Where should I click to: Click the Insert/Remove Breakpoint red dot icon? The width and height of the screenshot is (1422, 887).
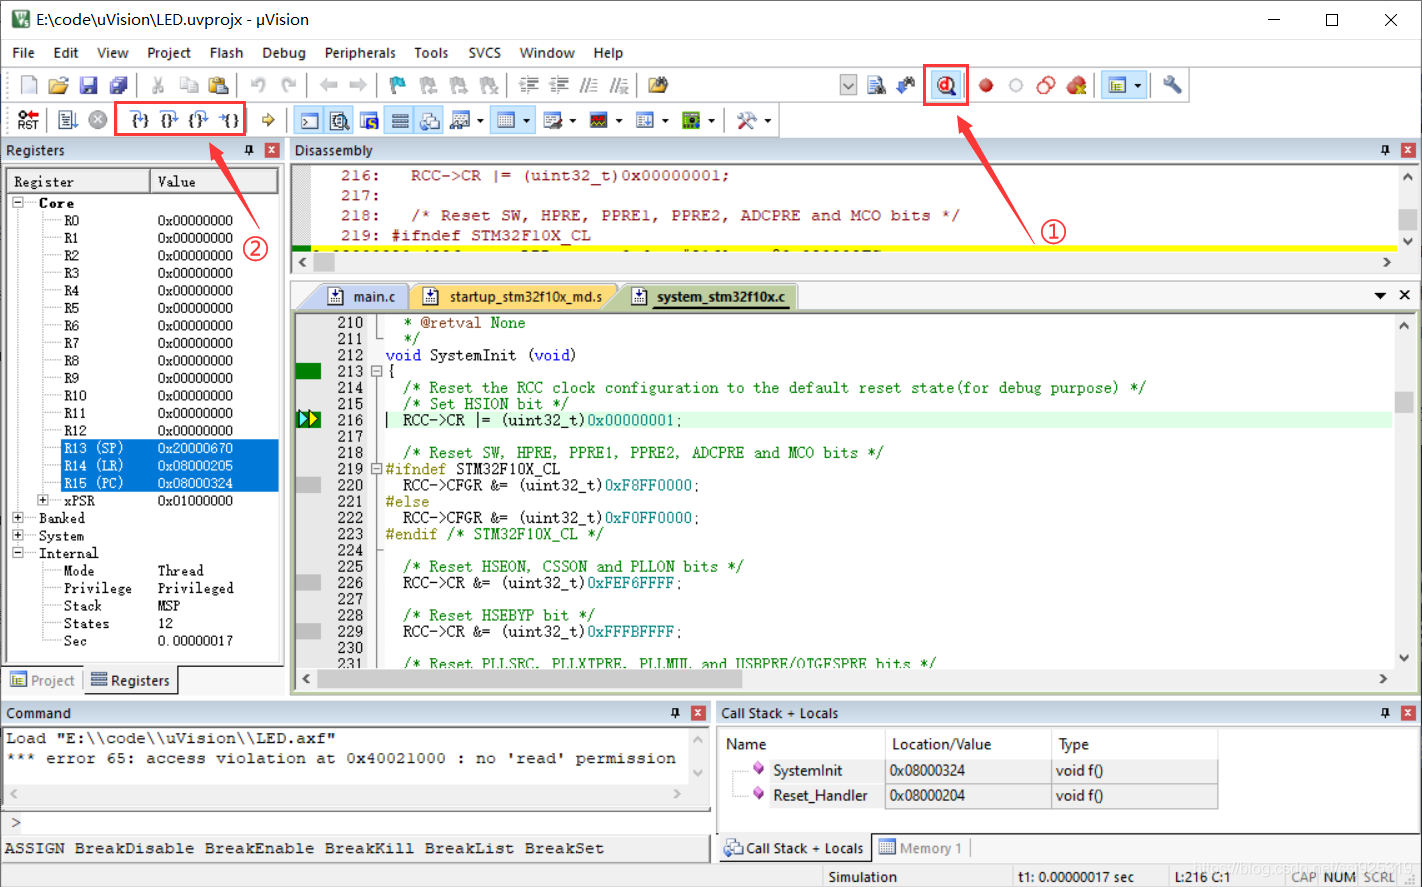986,86
